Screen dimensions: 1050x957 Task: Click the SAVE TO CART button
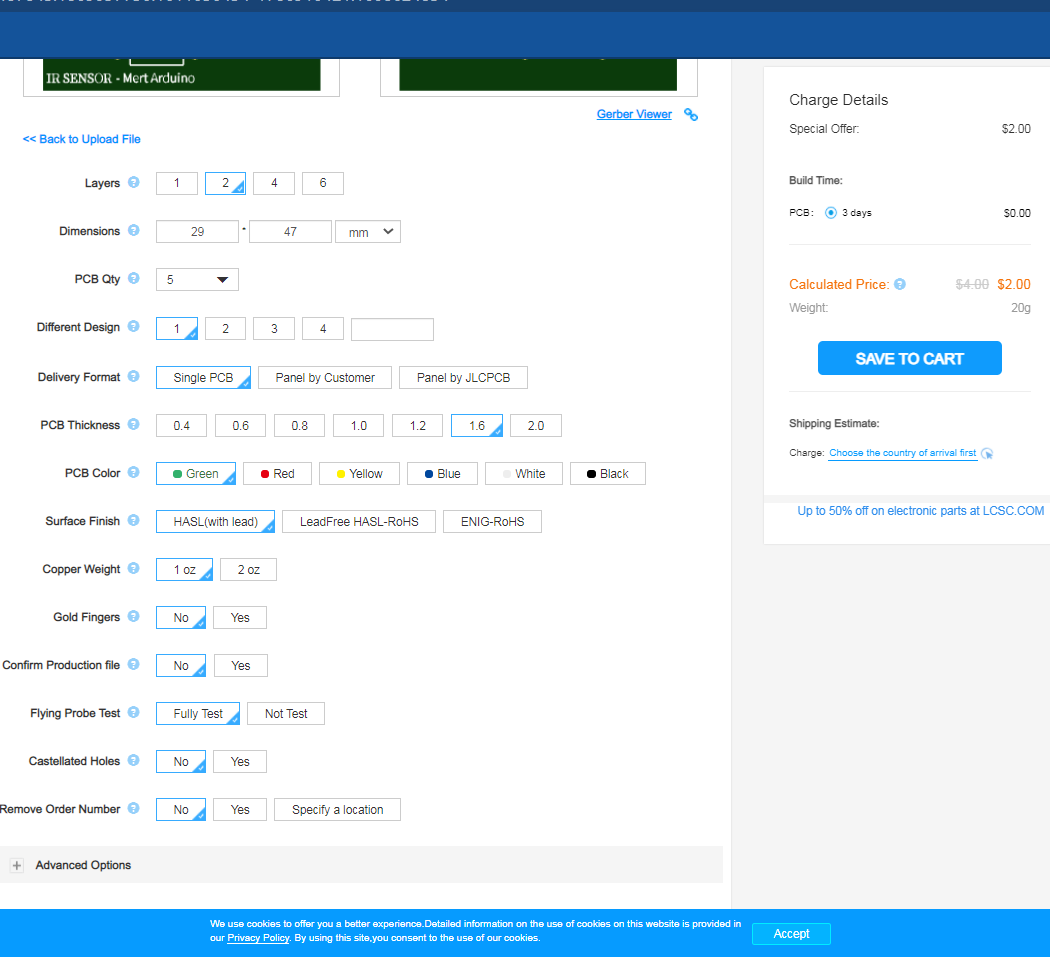tap(909, 359)
